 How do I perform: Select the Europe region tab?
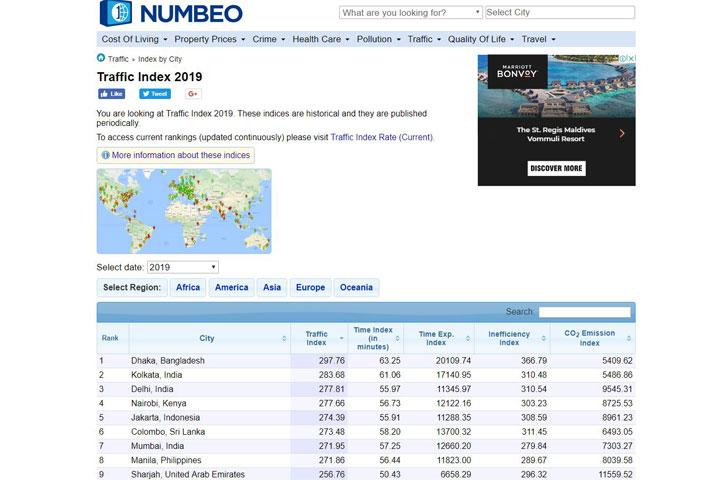click(310, 288)
